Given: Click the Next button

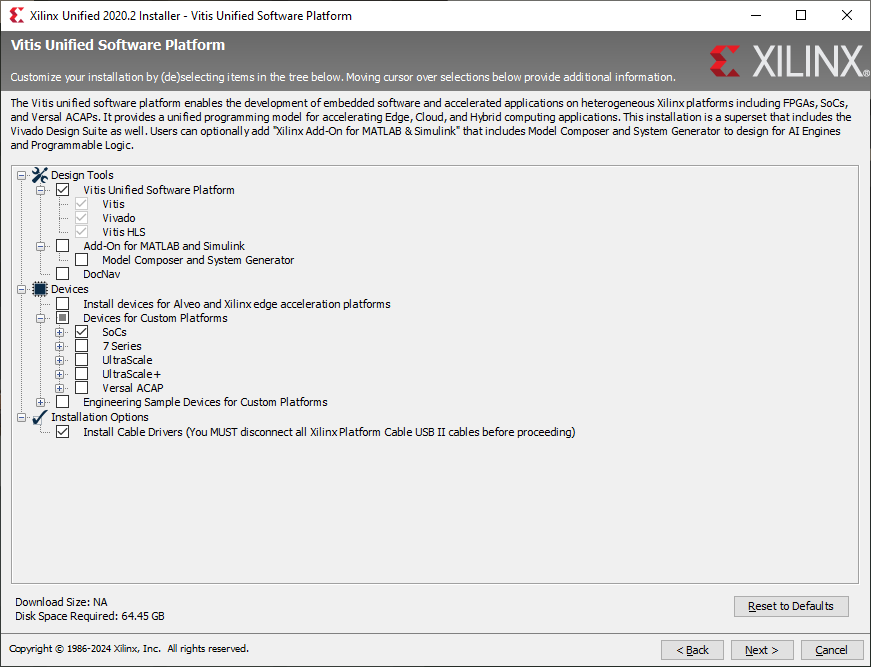Looking at the screenshot, I should (x=761, y=650).
